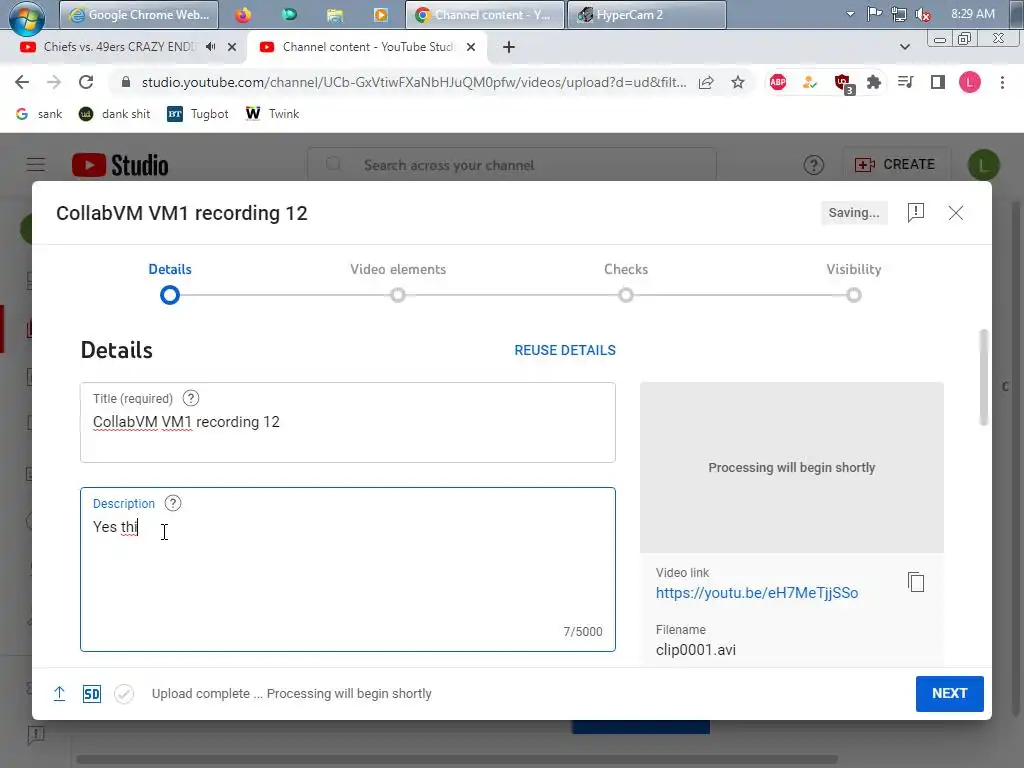
Task: Toggle the Chrome side panel
Action: 938,82
